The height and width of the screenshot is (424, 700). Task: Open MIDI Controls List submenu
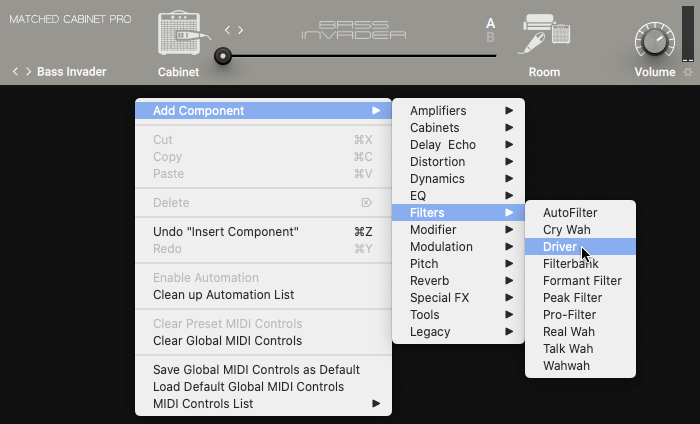click(263, 403)
